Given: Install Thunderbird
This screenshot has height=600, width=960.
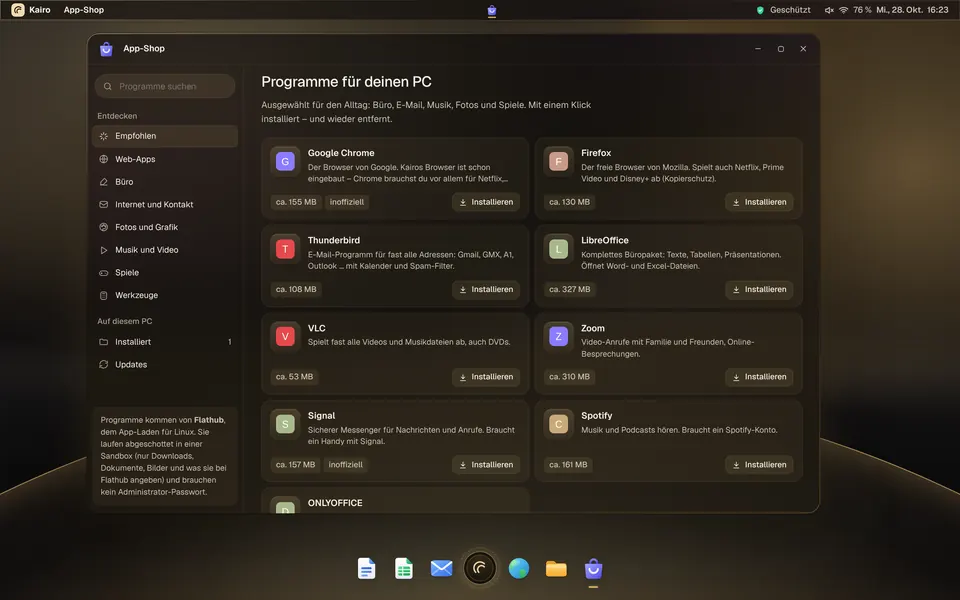Looking at the screenshot, I should click(486, 290).
